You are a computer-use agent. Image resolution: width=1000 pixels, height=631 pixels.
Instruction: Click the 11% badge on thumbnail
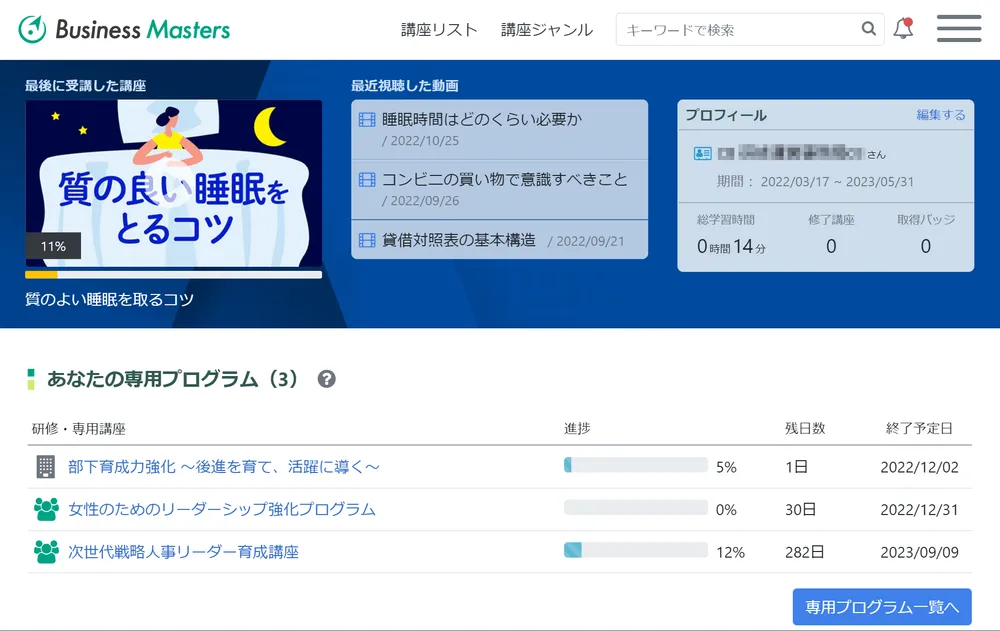53,246
